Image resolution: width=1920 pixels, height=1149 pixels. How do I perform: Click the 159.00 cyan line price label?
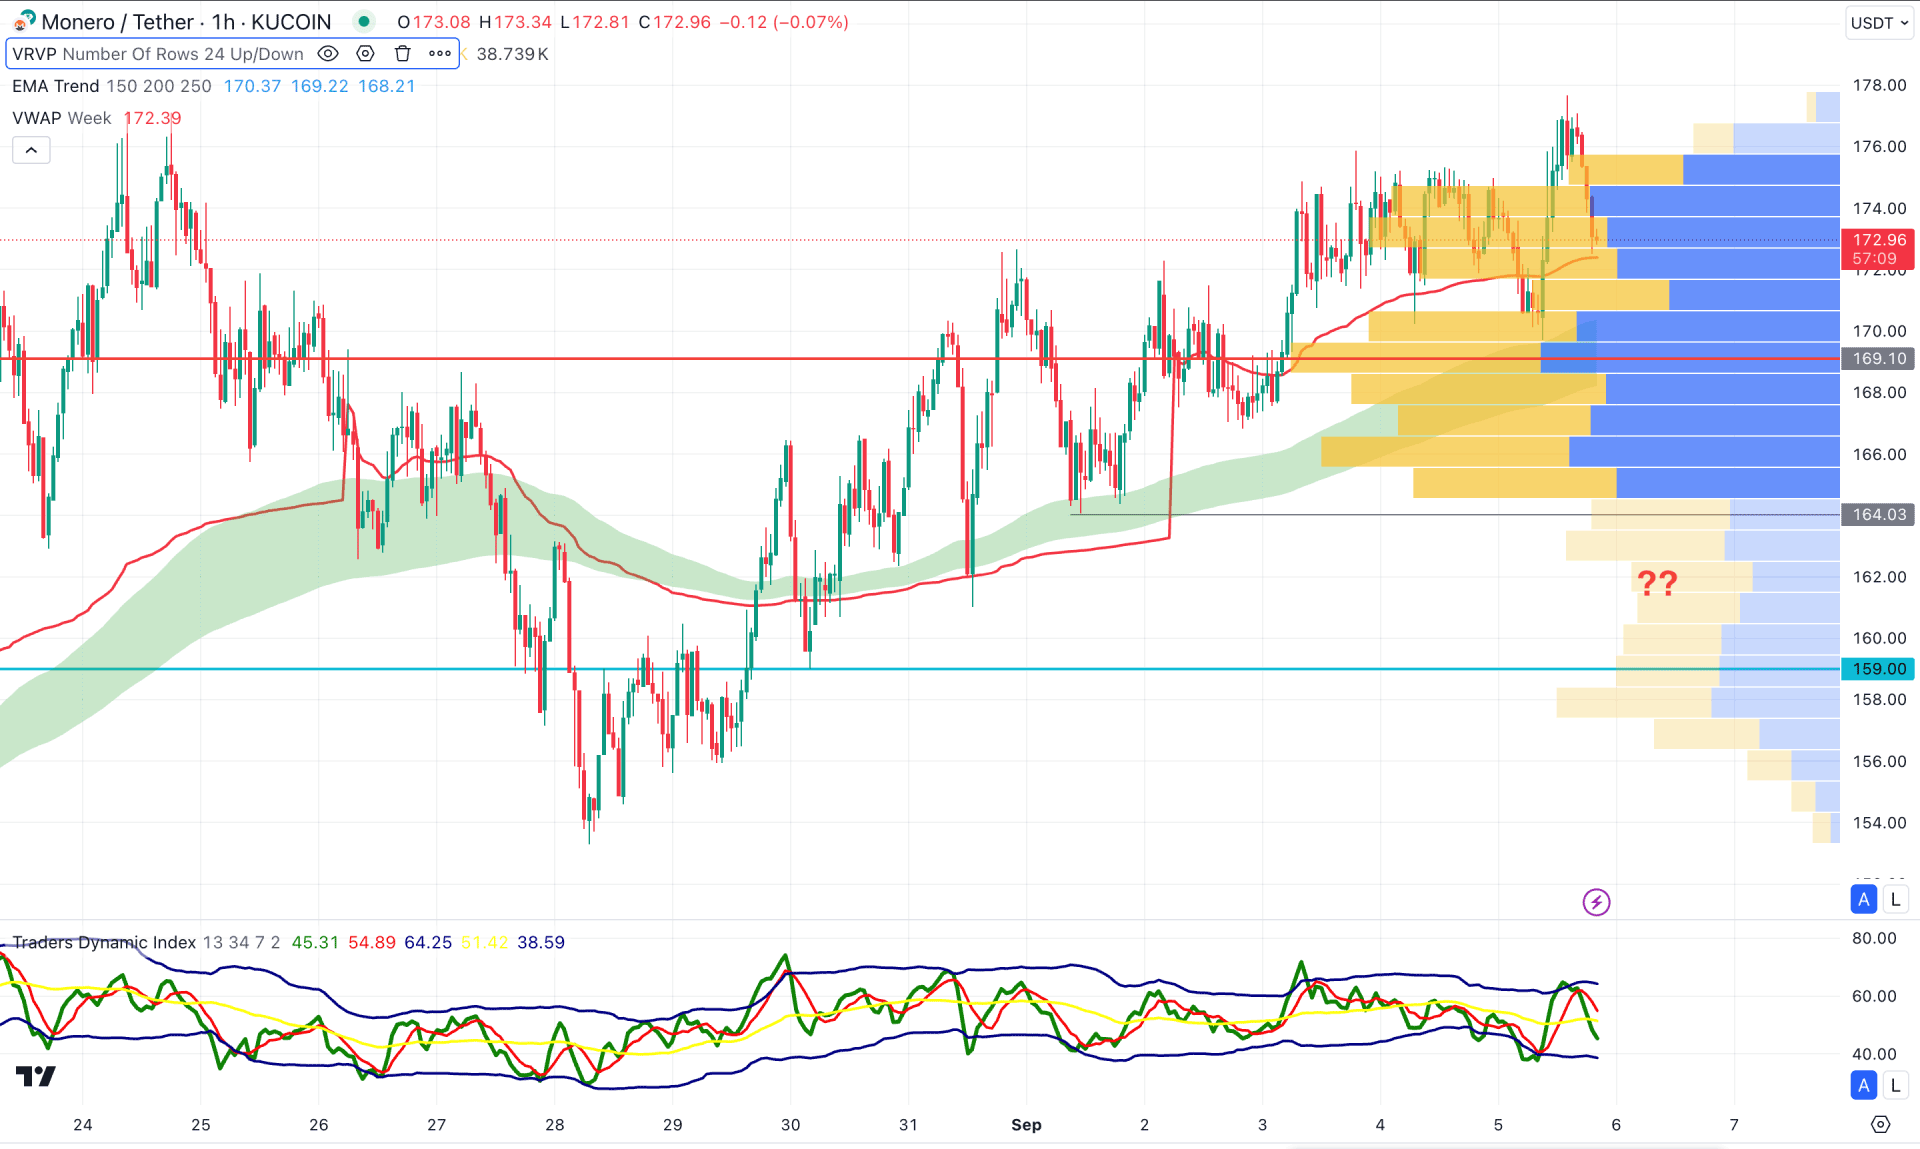click(1878, 669)
